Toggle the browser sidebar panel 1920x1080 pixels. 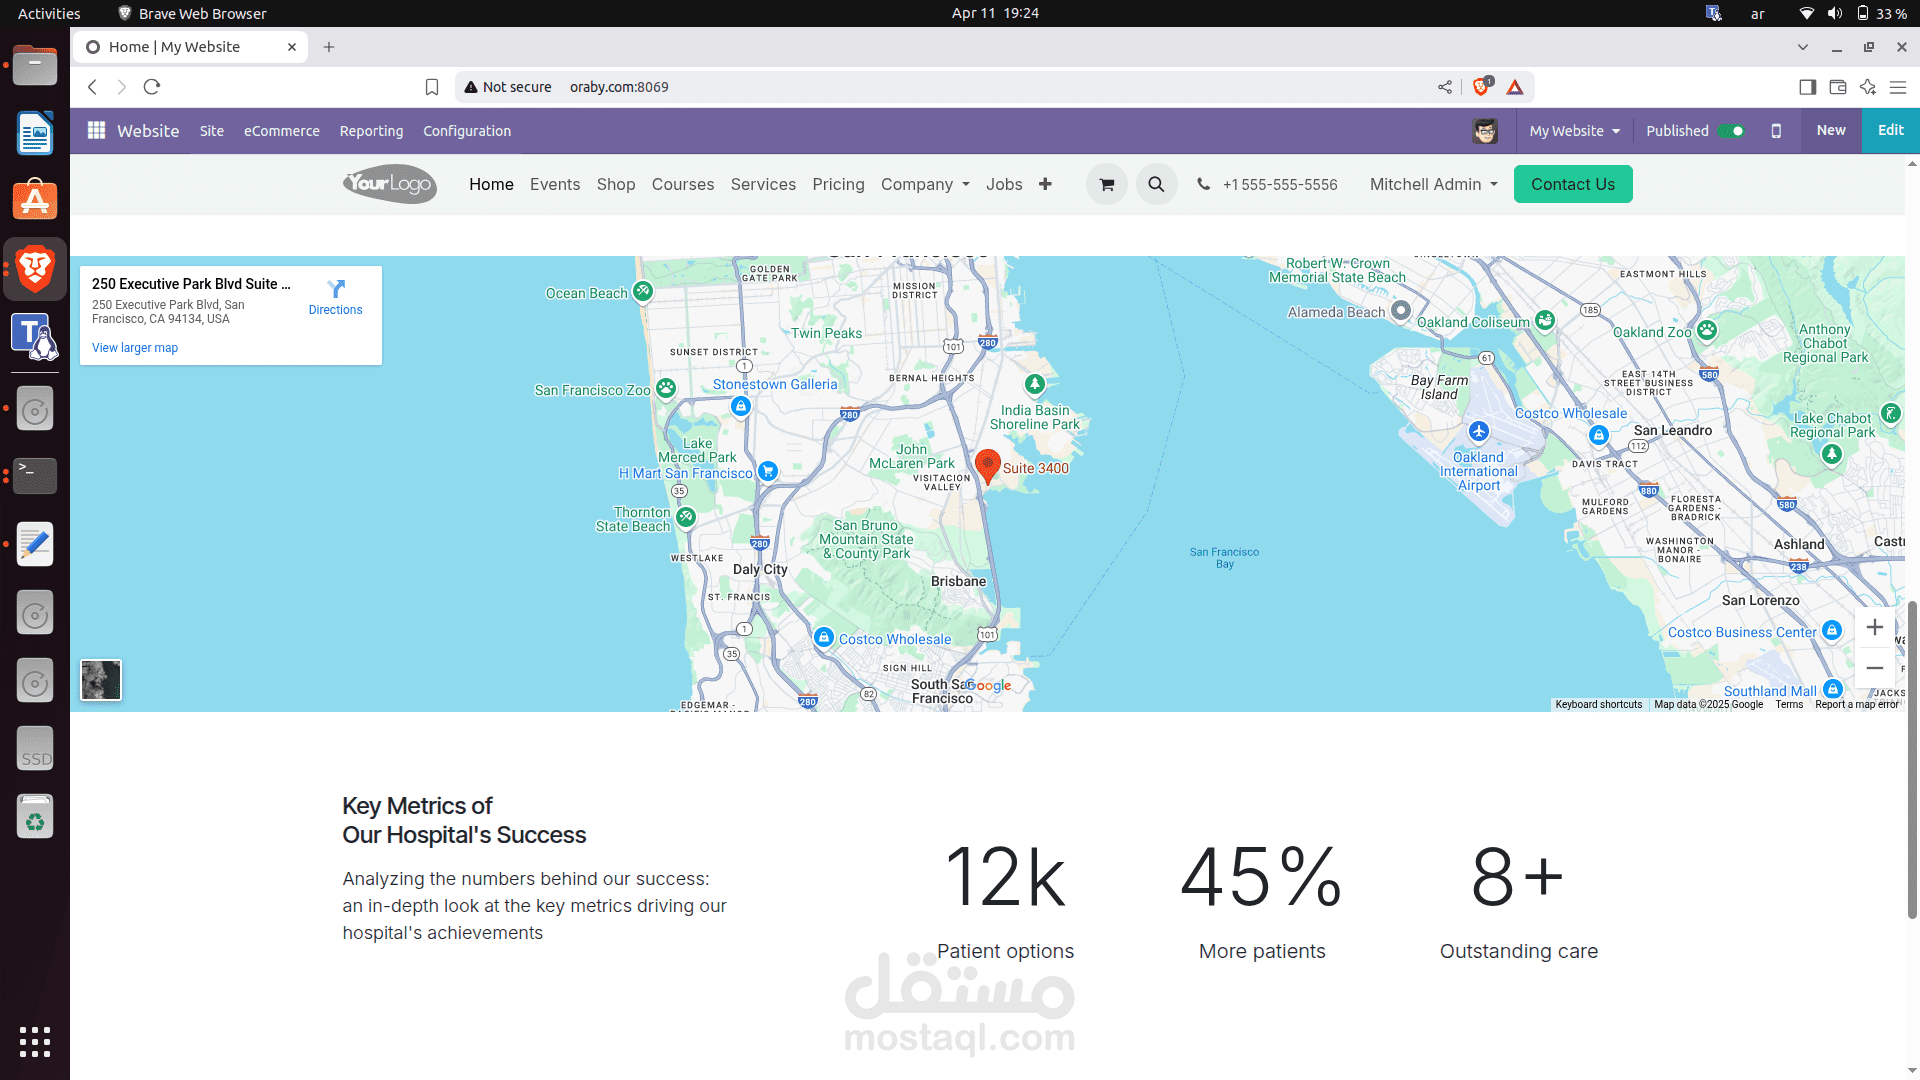tap(1807, 87)
